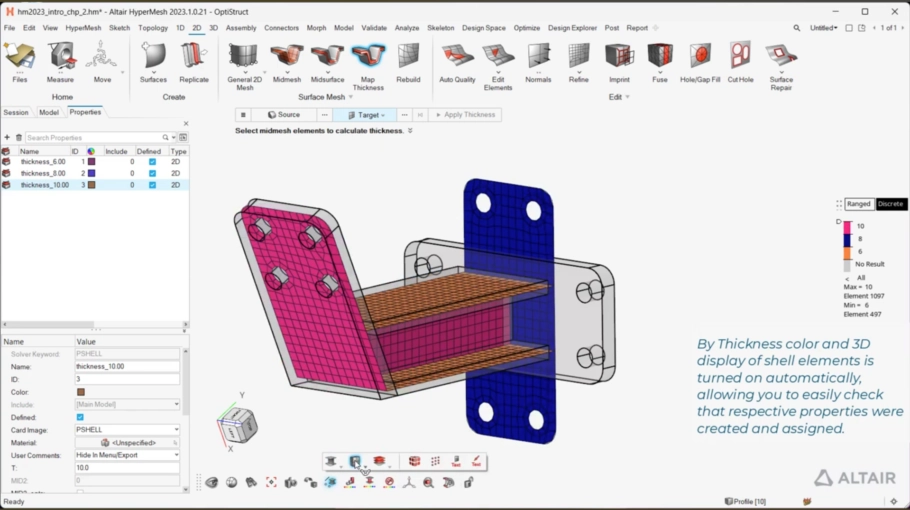Switch to the Model browser tab
Image resolution: width=910 pixels, height=510 pixels.
click(49, 113)
